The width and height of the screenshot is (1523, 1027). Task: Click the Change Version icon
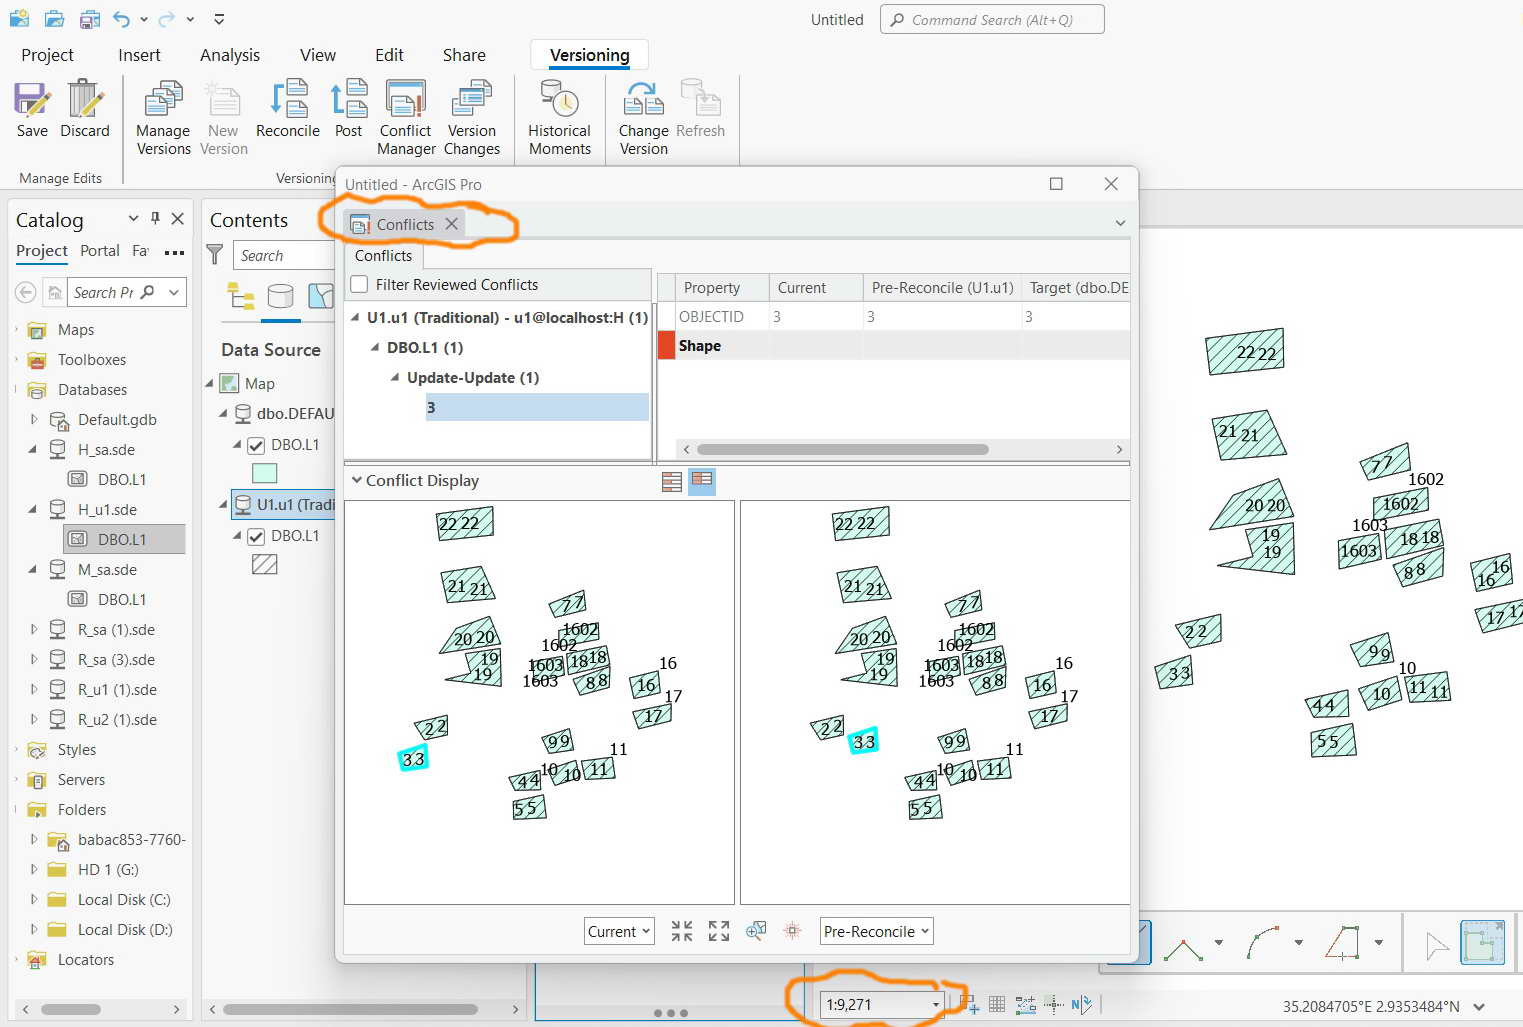(643, 118)
